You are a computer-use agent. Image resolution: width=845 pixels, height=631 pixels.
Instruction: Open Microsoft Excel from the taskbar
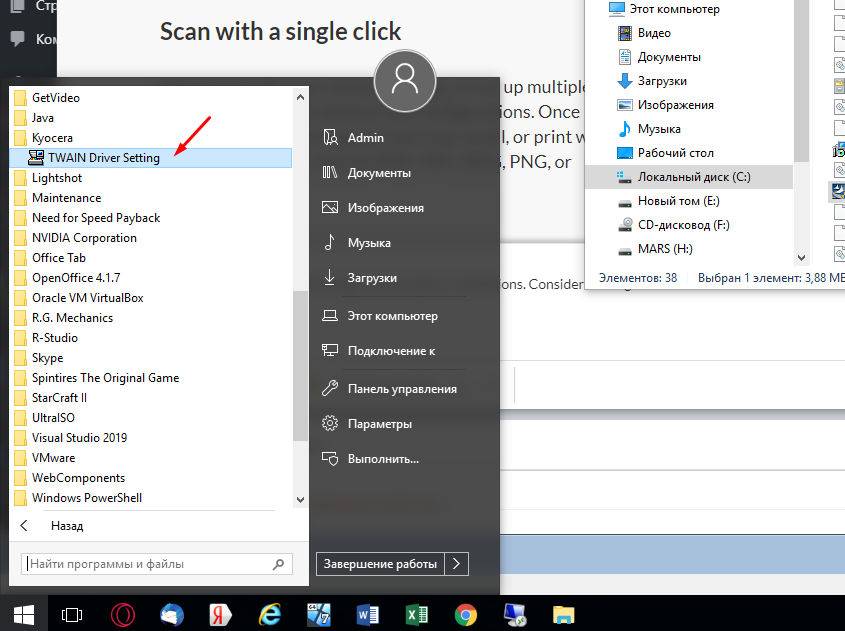coord(417,614)
